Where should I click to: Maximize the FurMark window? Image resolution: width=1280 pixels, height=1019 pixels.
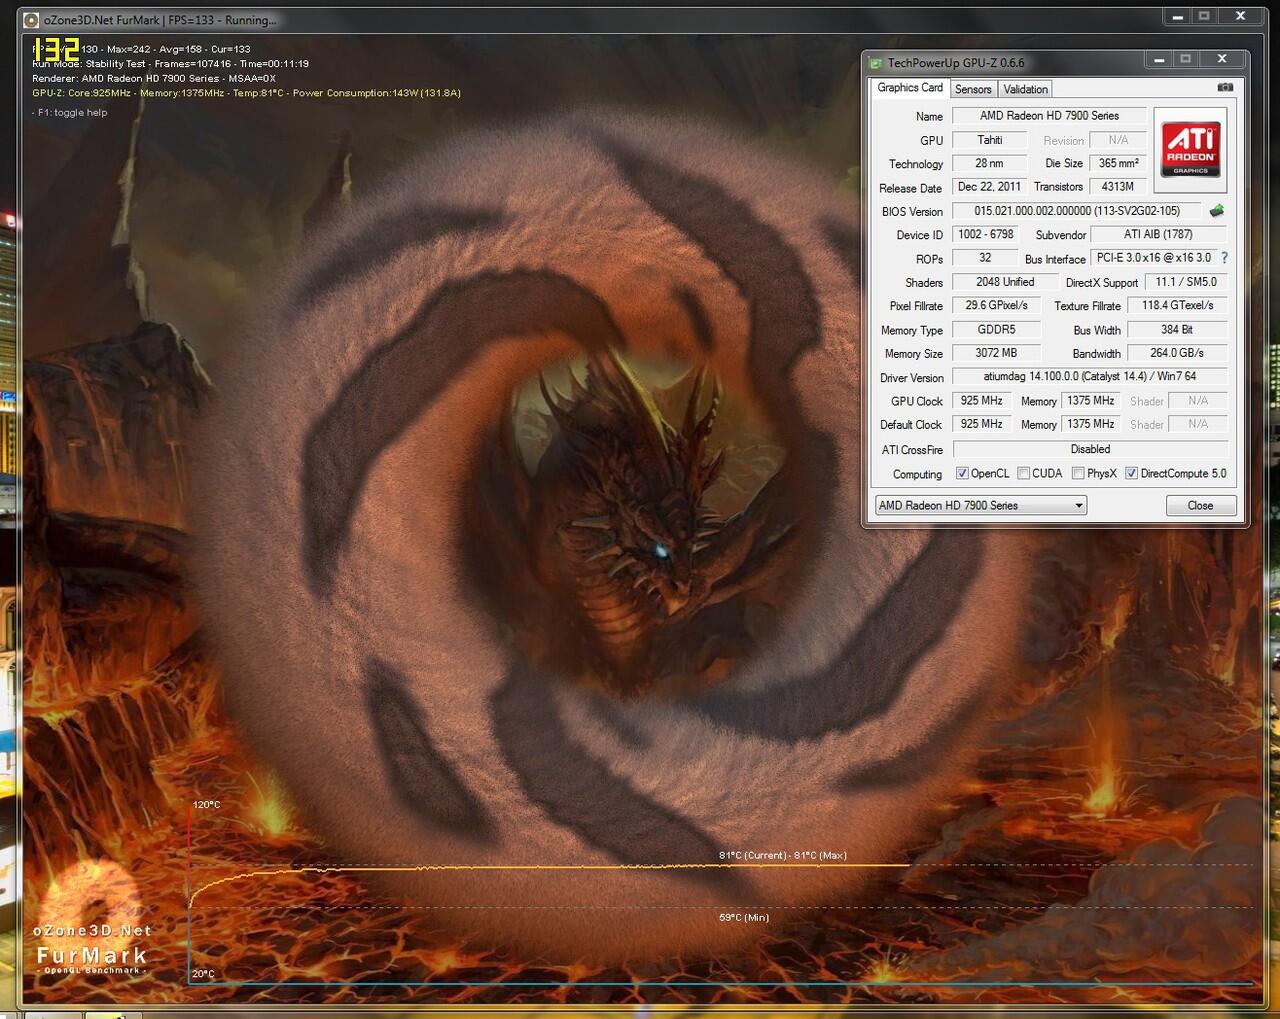coord(1204,17)
